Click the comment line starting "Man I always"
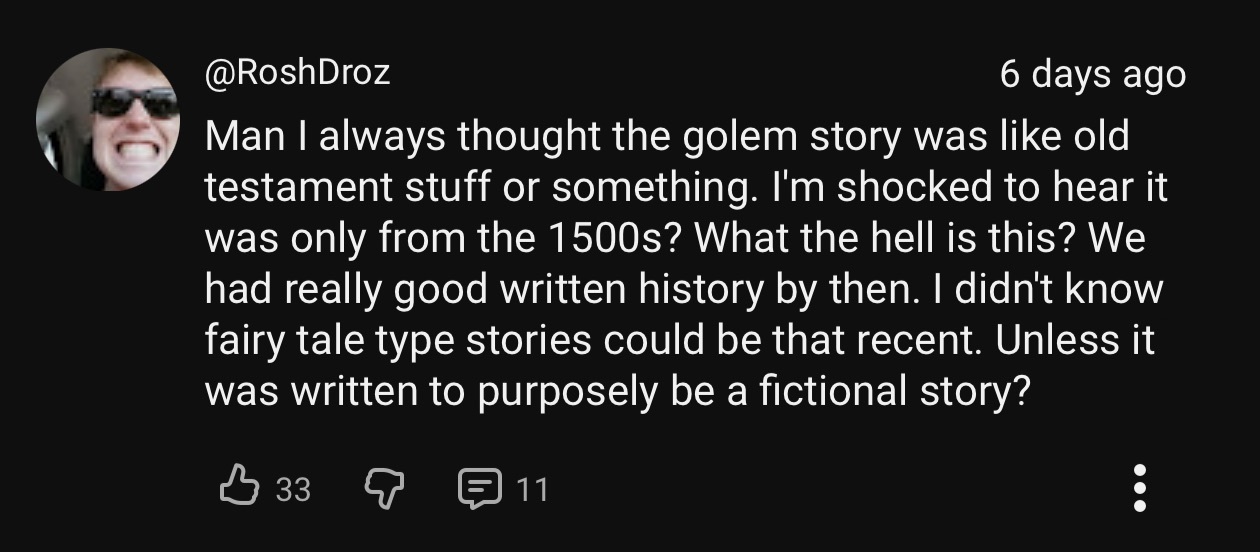1260x552 pixels. (x=666, y=137)
